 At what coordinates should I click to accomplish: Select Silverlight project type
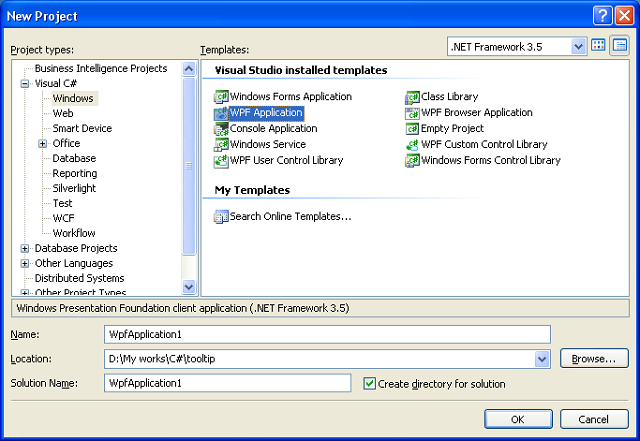[76, 188]
